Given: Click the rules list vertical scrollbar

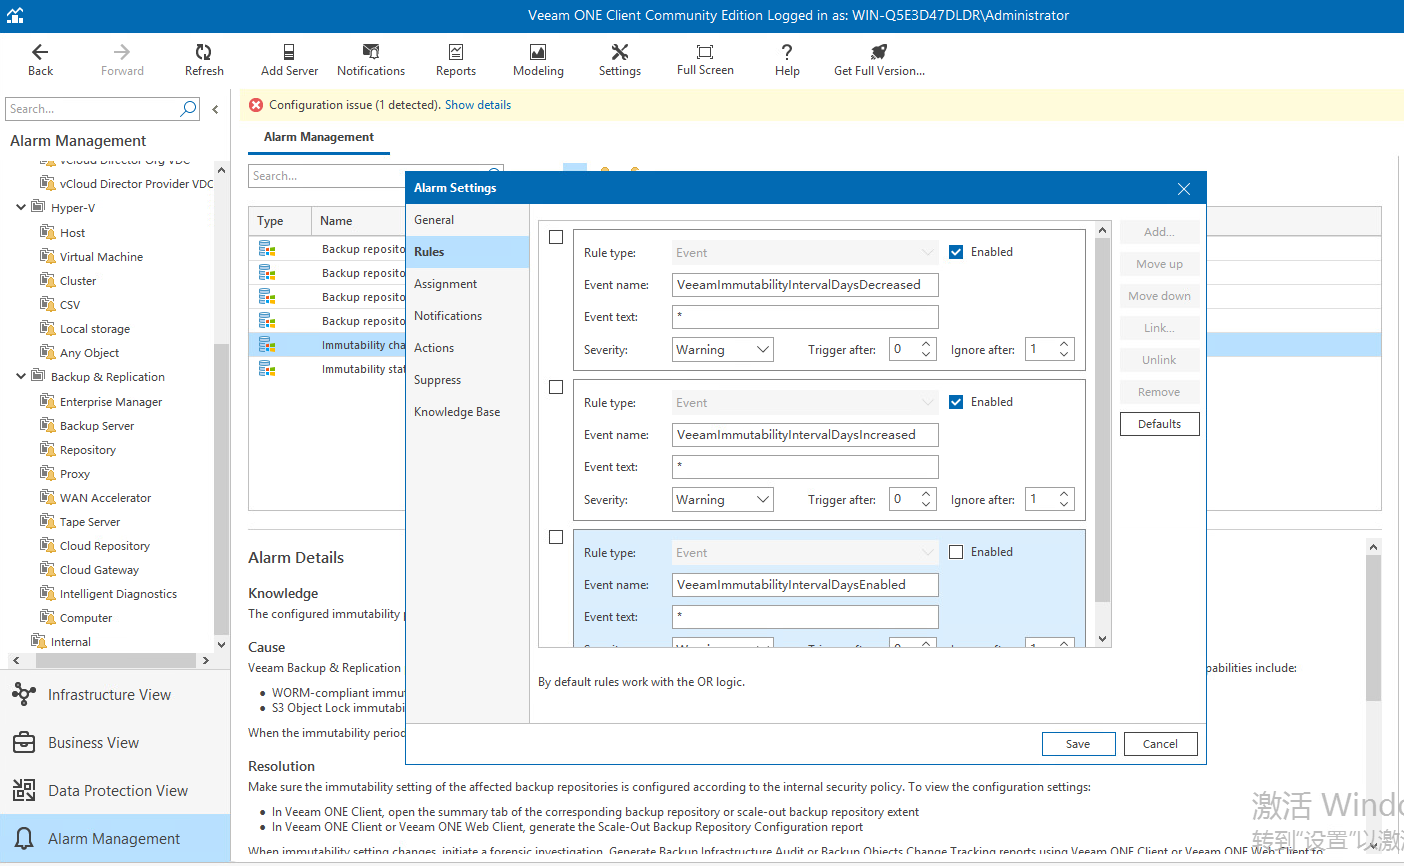Looking at the screenshot, I should (1102, 420).
